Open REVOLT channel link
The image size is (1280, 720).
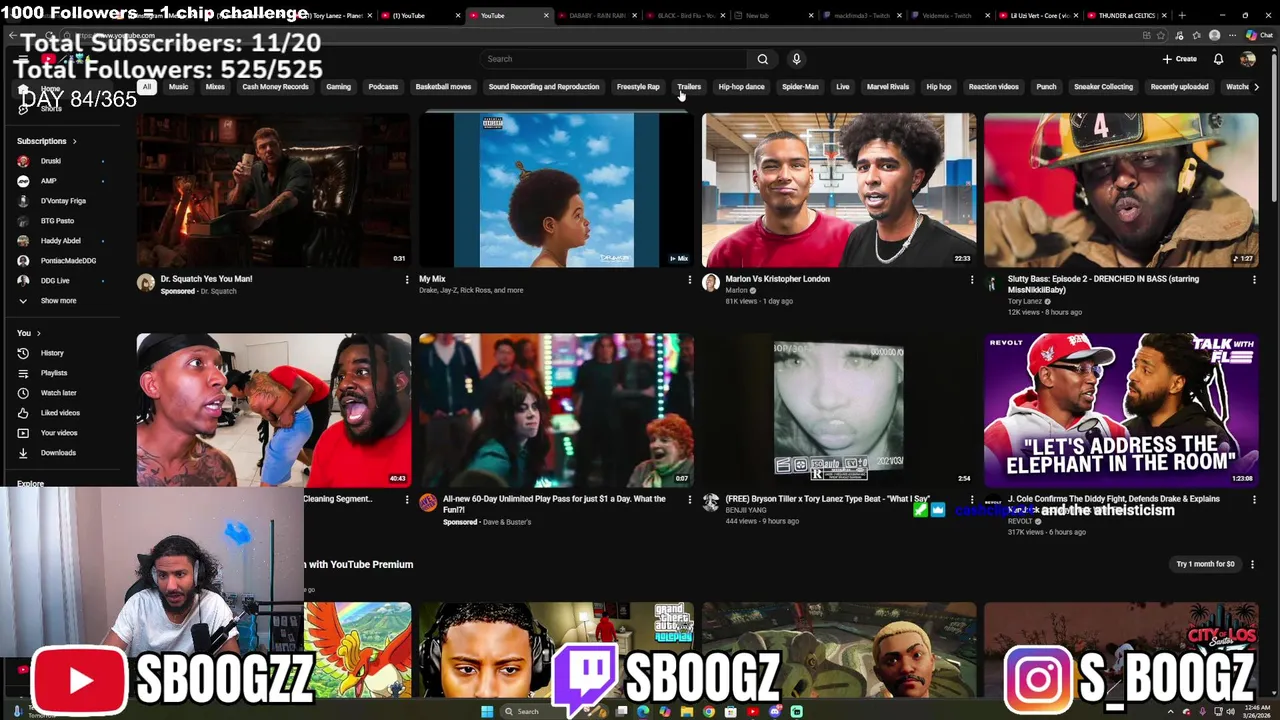pyautogui.click(x=1021, y=521)
